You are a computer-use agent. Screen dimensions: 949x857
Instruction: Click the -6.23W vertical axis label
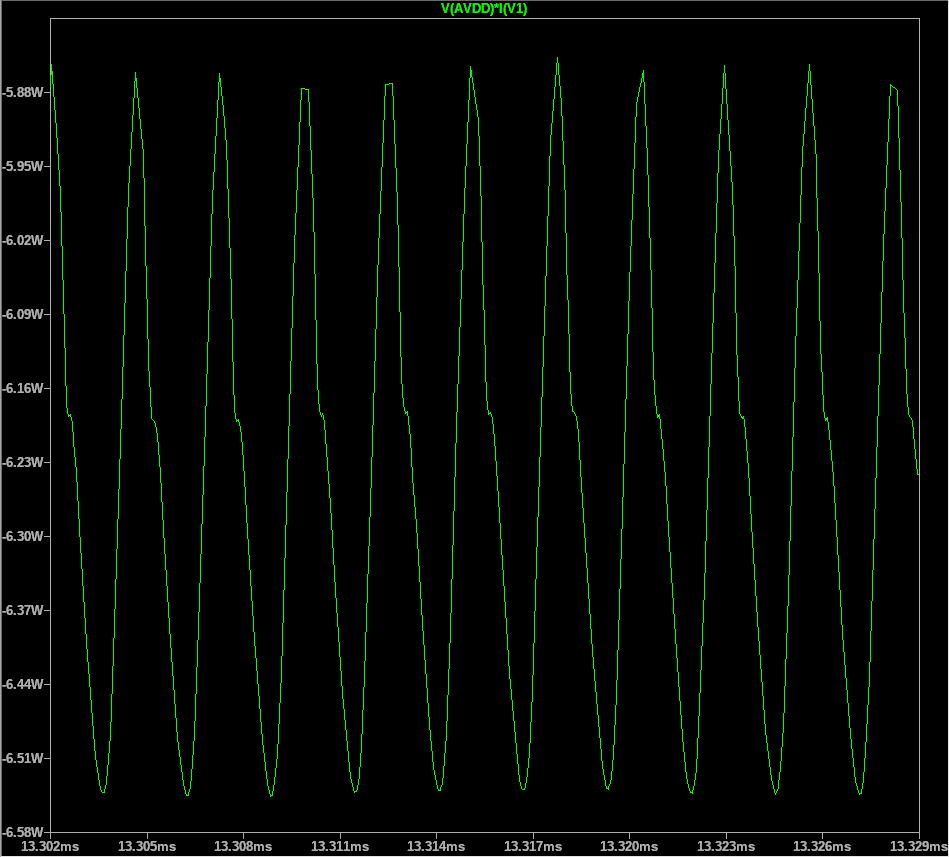coord(23,462)
